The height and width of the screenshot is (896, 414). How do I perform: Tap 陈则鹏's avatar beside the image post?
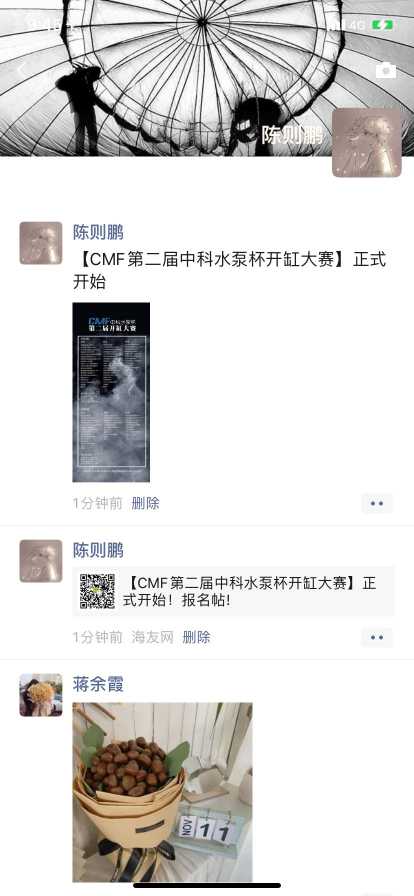click(41, 243)
